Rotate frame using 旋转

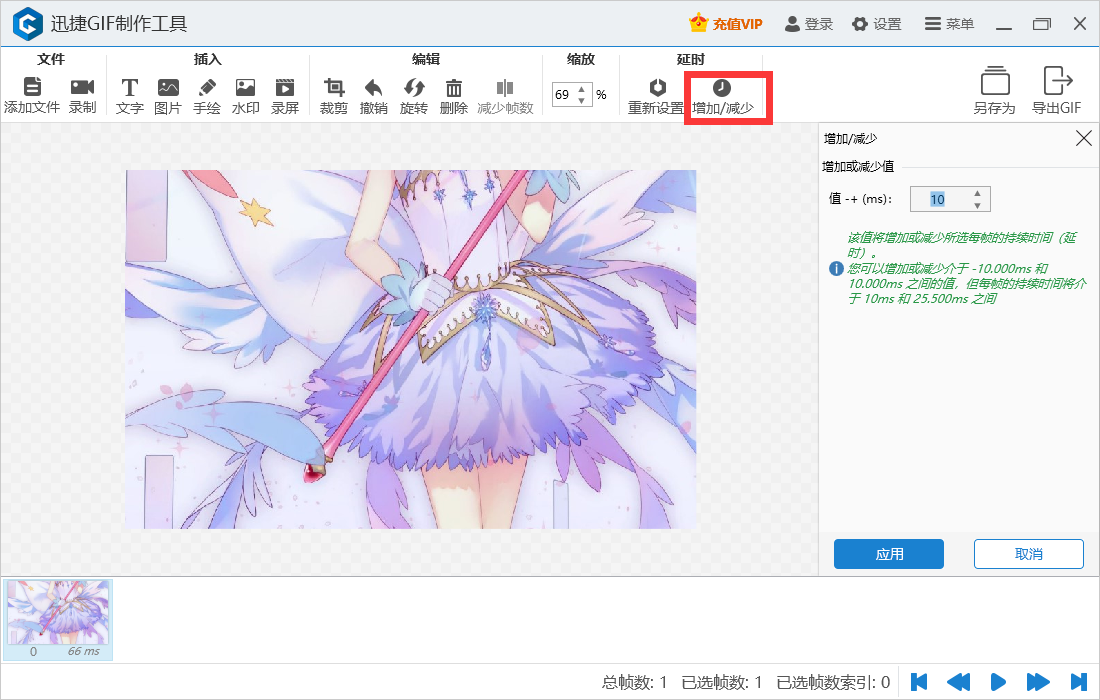[x=414, y=95]
